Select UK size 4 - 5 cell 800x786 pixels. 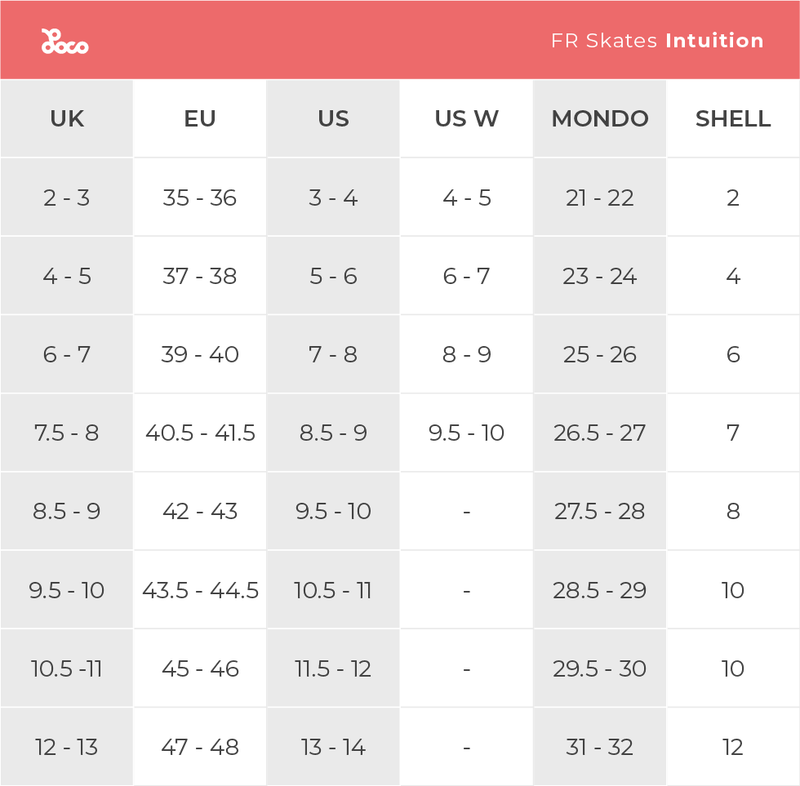(67, 276)
